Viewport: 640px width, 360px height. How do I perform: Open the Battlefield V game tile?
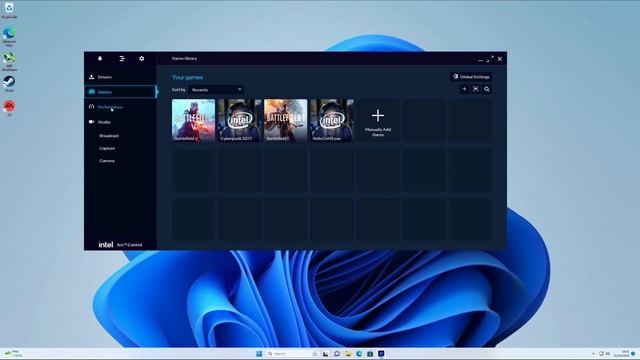193,120
